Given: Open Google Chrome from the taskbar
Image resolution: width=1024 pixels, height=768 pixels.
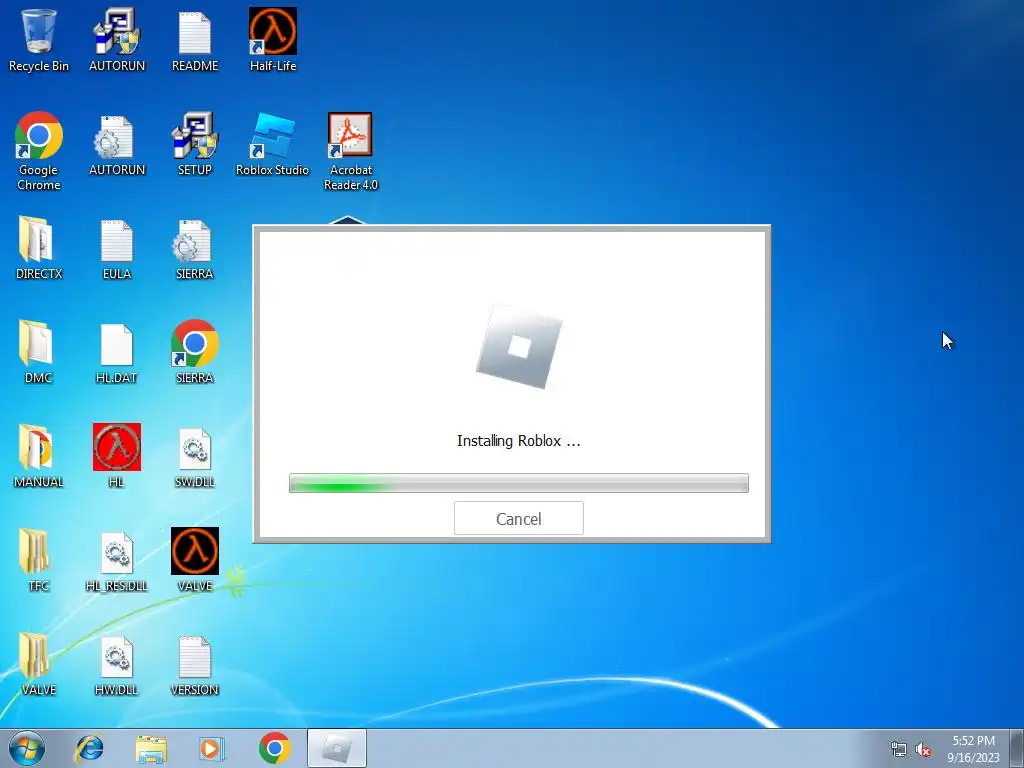Looking at the screenshot, I should 274,748.
